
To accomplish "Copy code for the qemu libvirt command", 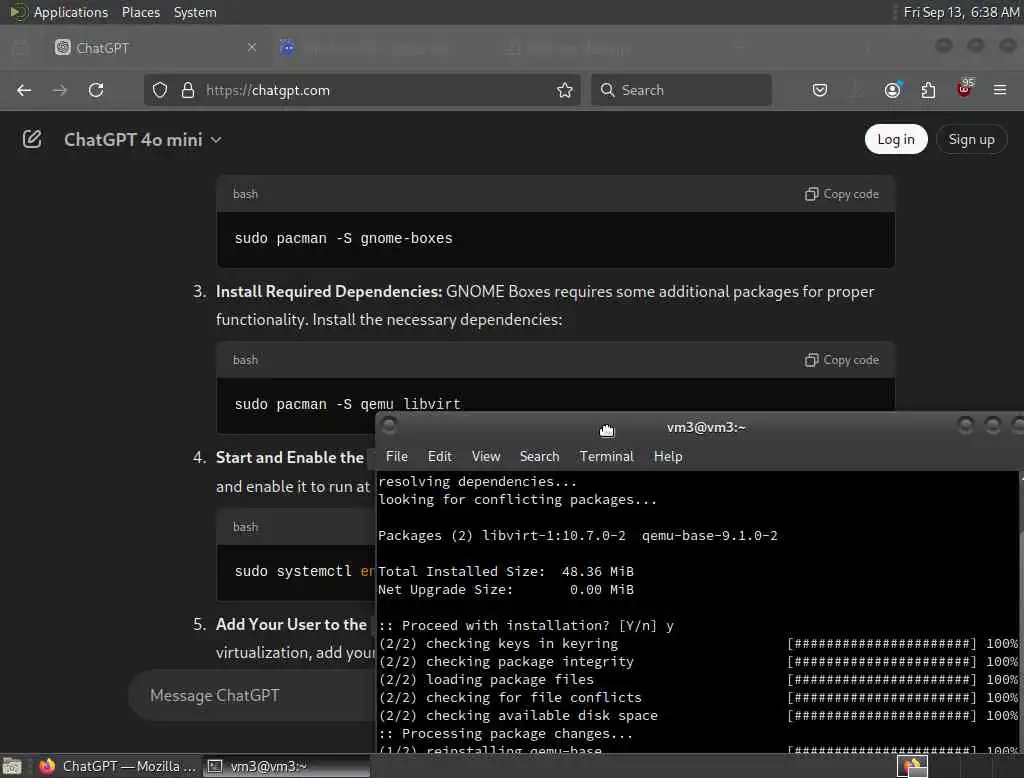I will click(x=842, y=360).
